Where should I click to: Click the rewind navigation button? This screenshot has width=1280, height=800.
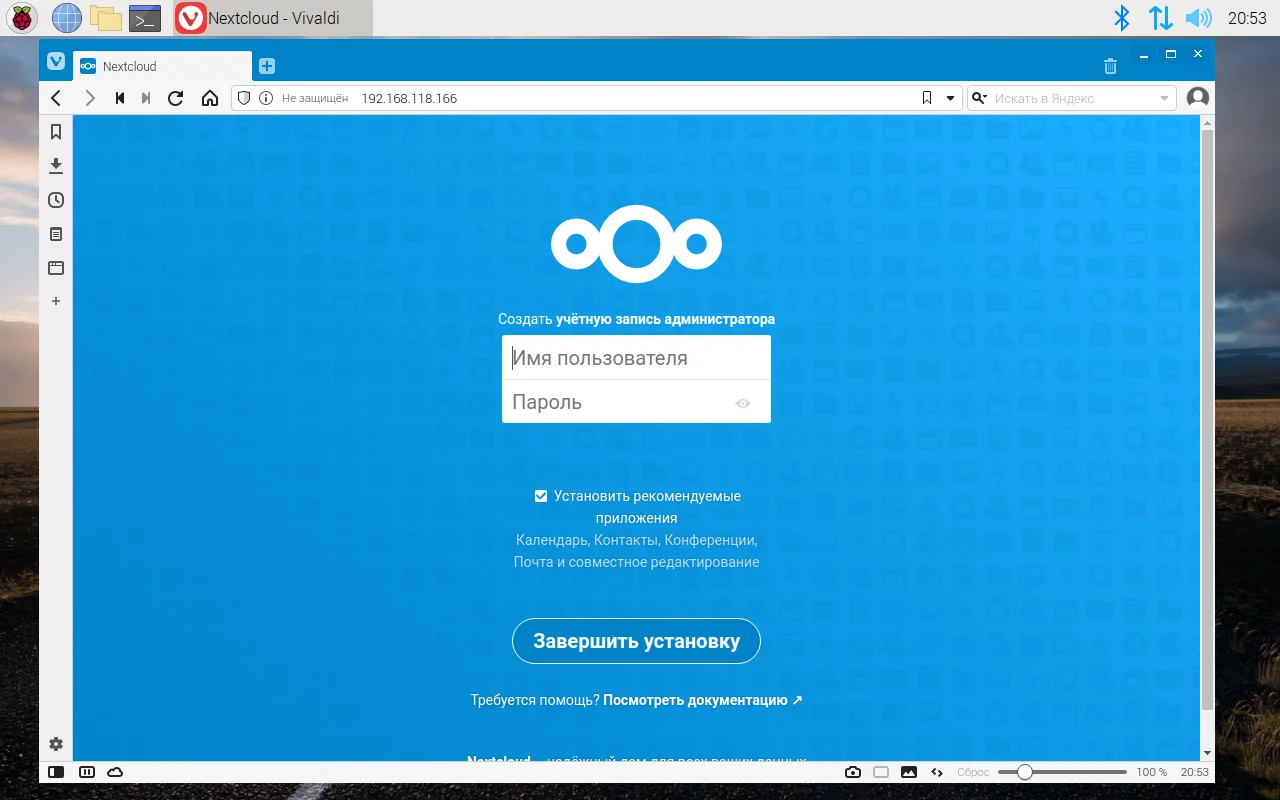tap(120, 98)
